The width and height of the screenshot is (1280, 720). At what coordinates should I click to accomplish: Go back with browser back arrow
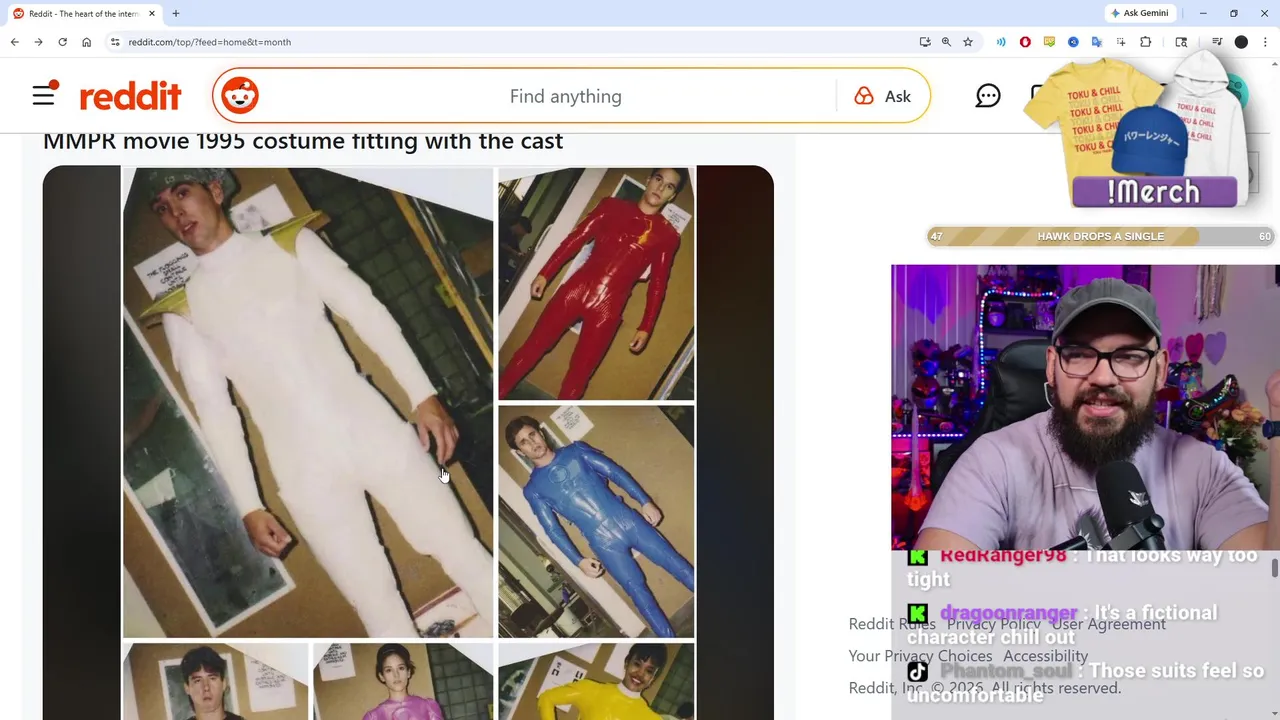tap(14, 42)
